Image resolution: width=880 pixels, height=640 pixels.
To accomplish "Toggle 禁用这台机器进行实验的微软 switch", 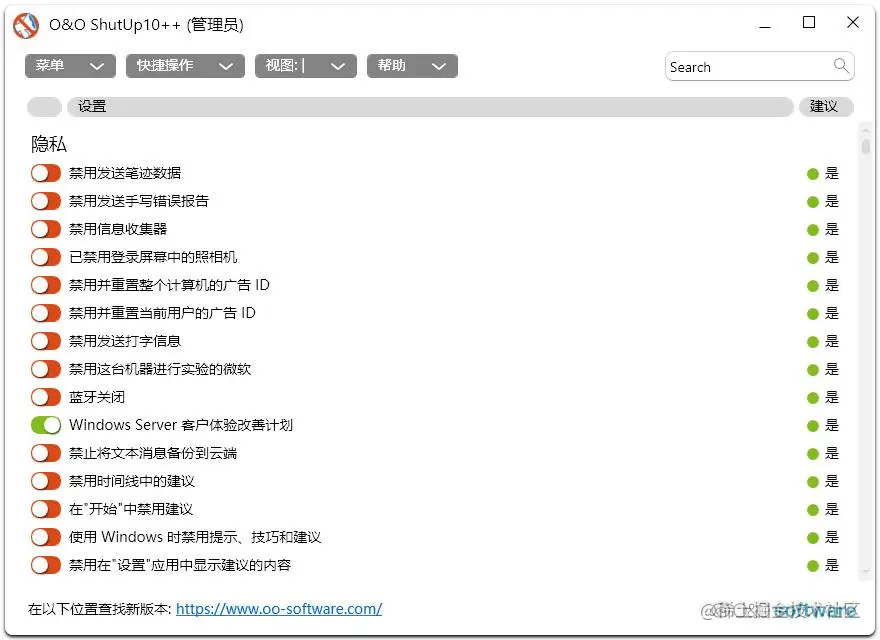I will pos(45,369).
